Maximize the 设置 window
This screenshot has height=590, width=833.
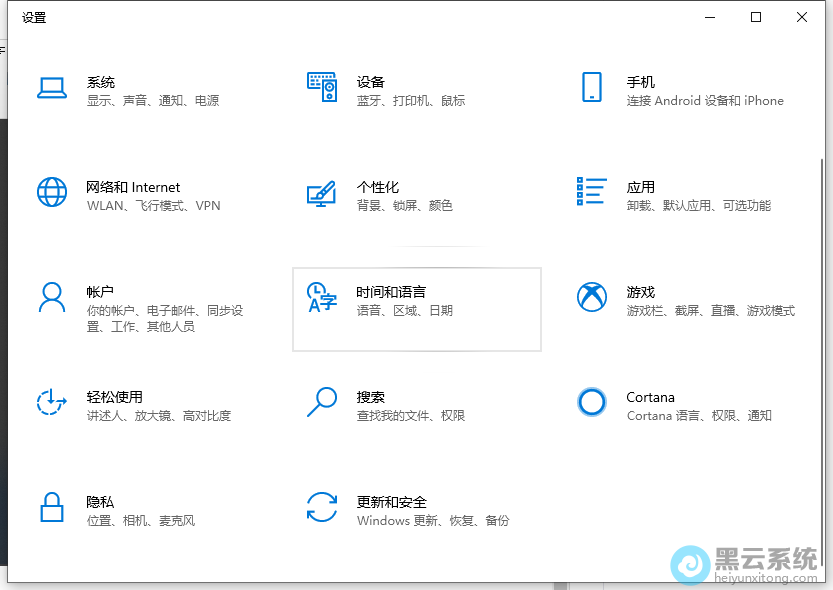pos(756,17)
